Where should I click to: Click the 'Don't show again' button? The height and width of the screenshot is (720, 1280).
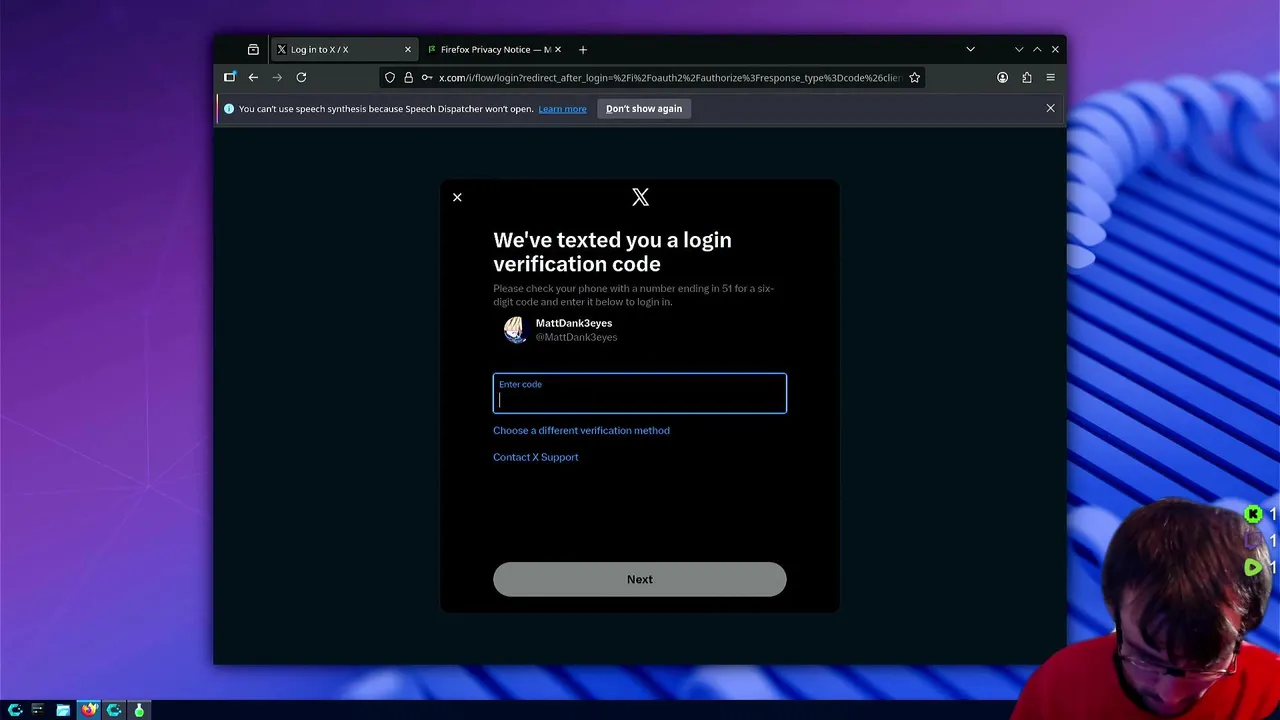(644, 109)
